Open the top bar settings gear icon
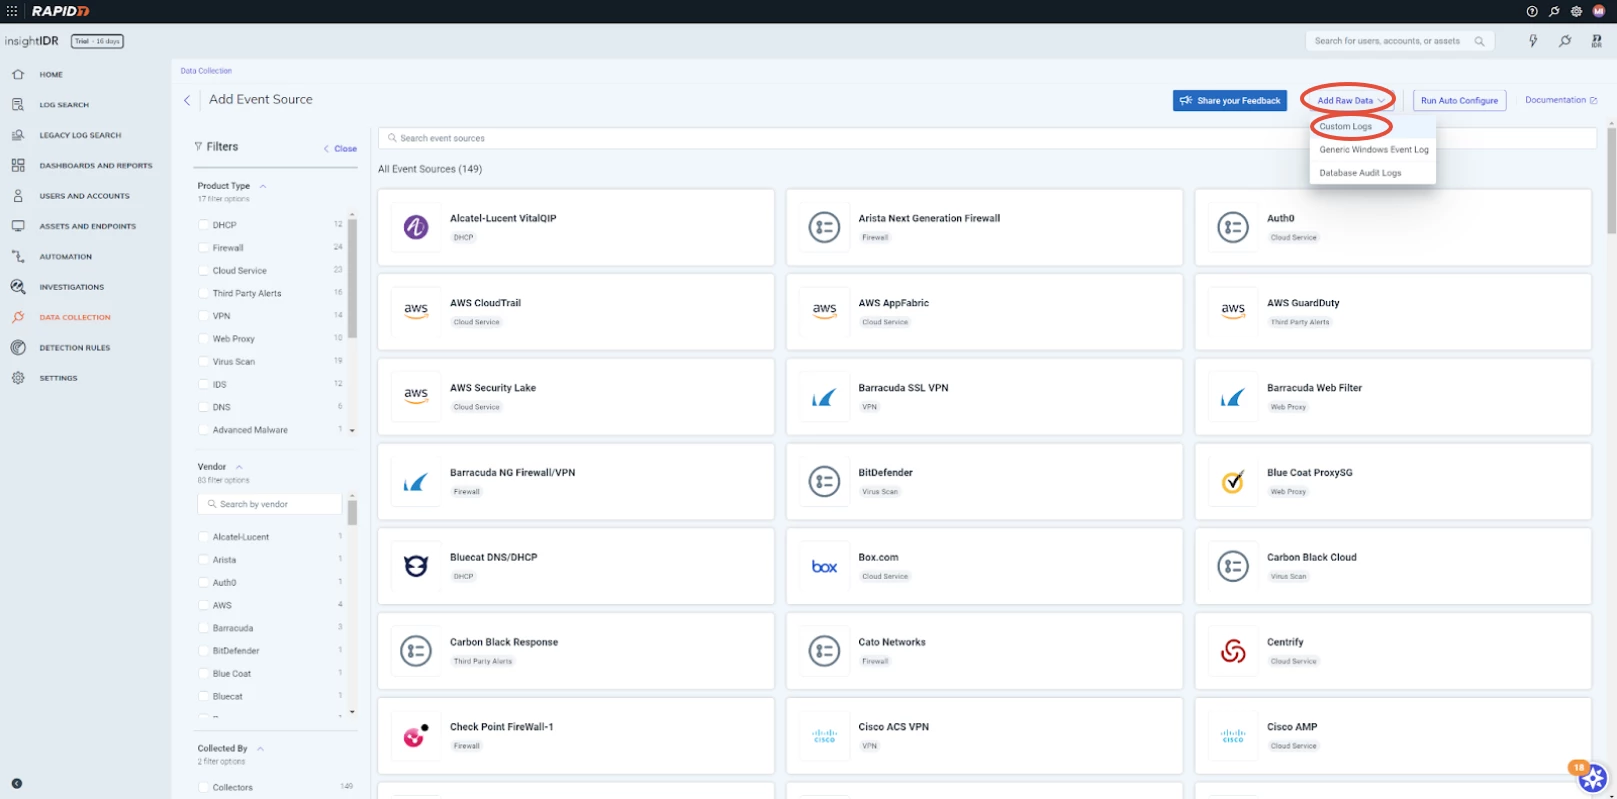The width and height of the screenshot is (1617, 799). pyautogui.click(x=1576, y=11)
